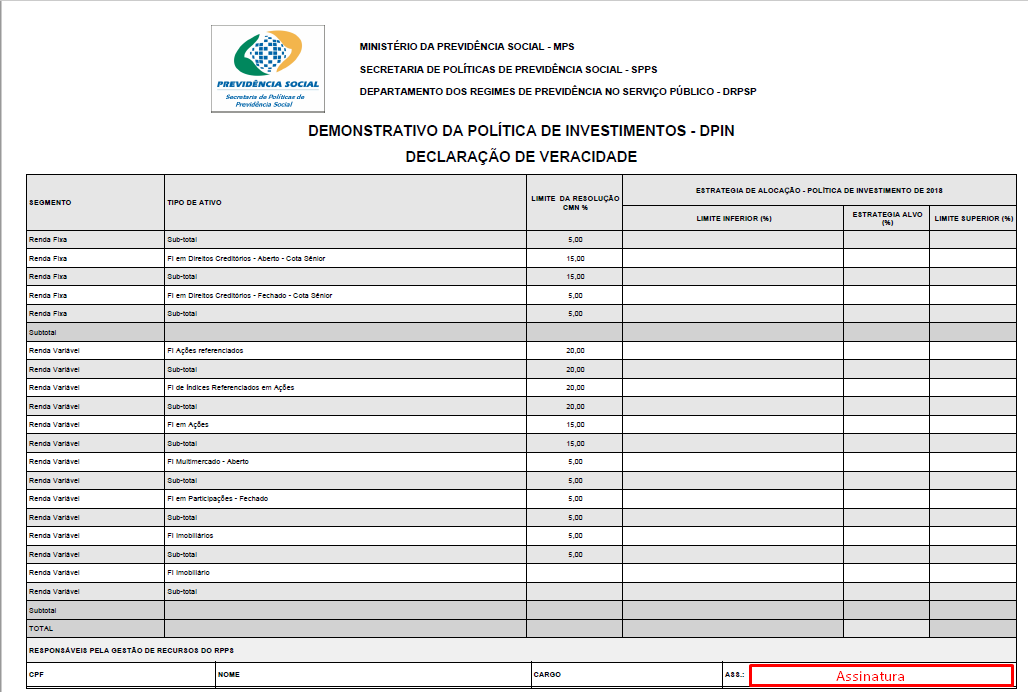The height and width of the screenshot is (692, 1028).
Task: Select the FI Multimercado - Aberto cell
Action: pos(208,461)
